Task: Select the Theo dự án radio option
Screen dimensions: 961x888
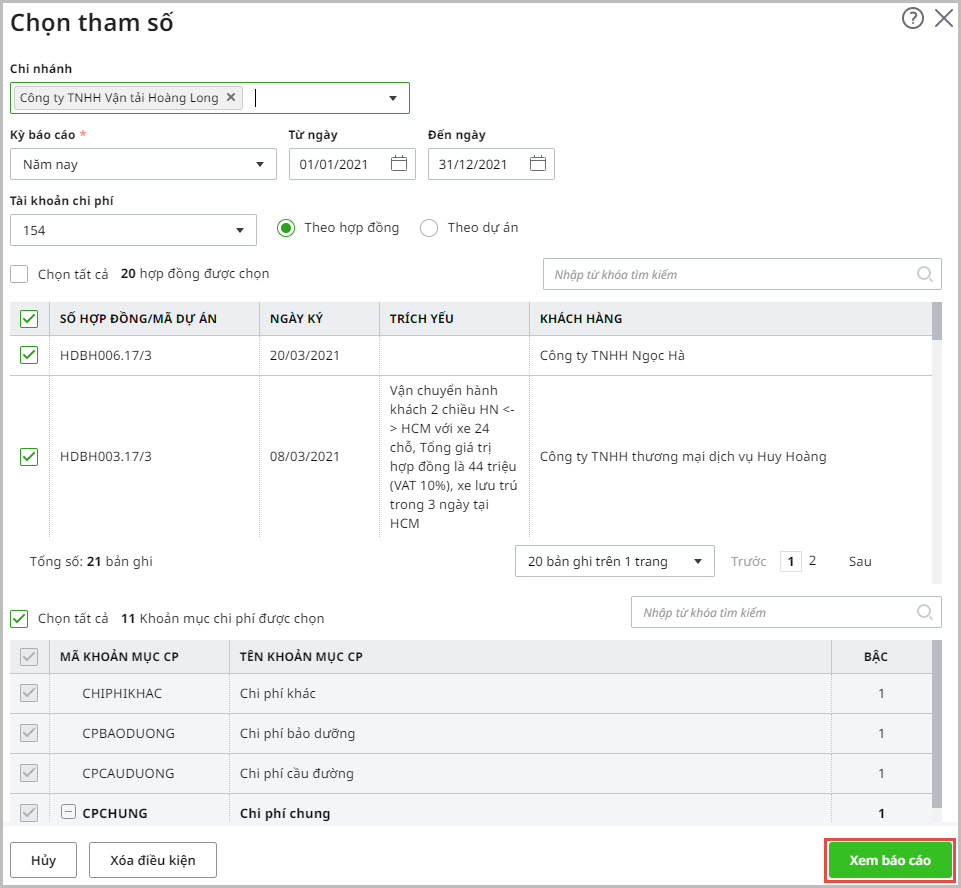Action: point(429,228)
